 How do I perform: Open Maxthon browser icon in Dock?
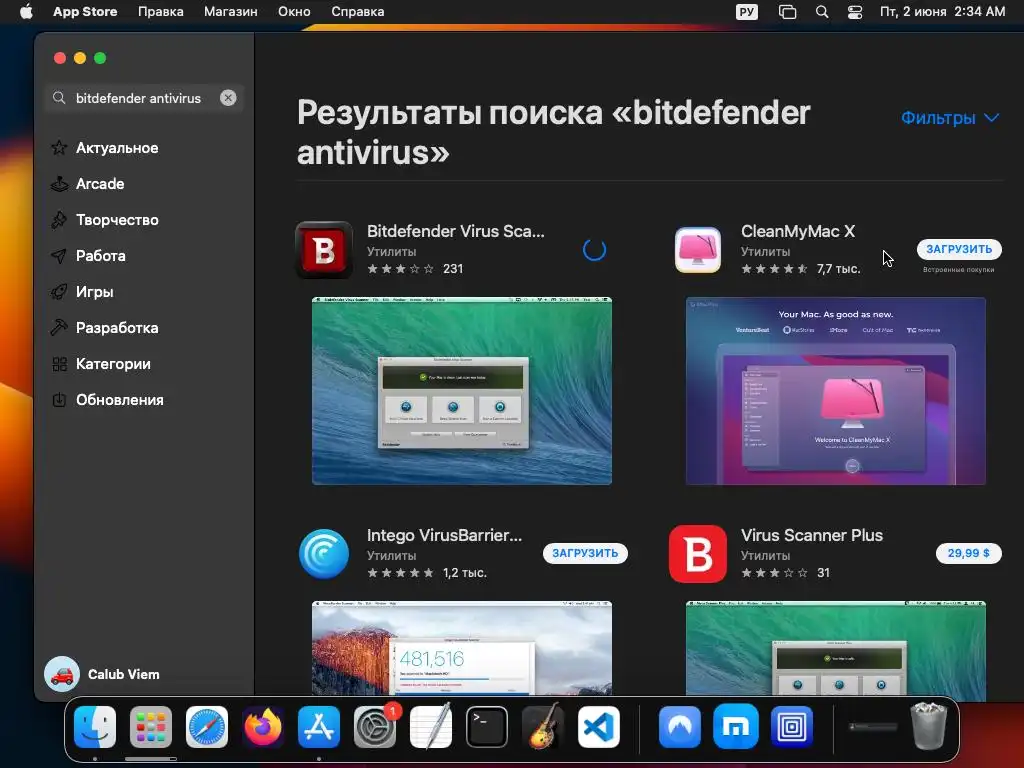(735, 727)
